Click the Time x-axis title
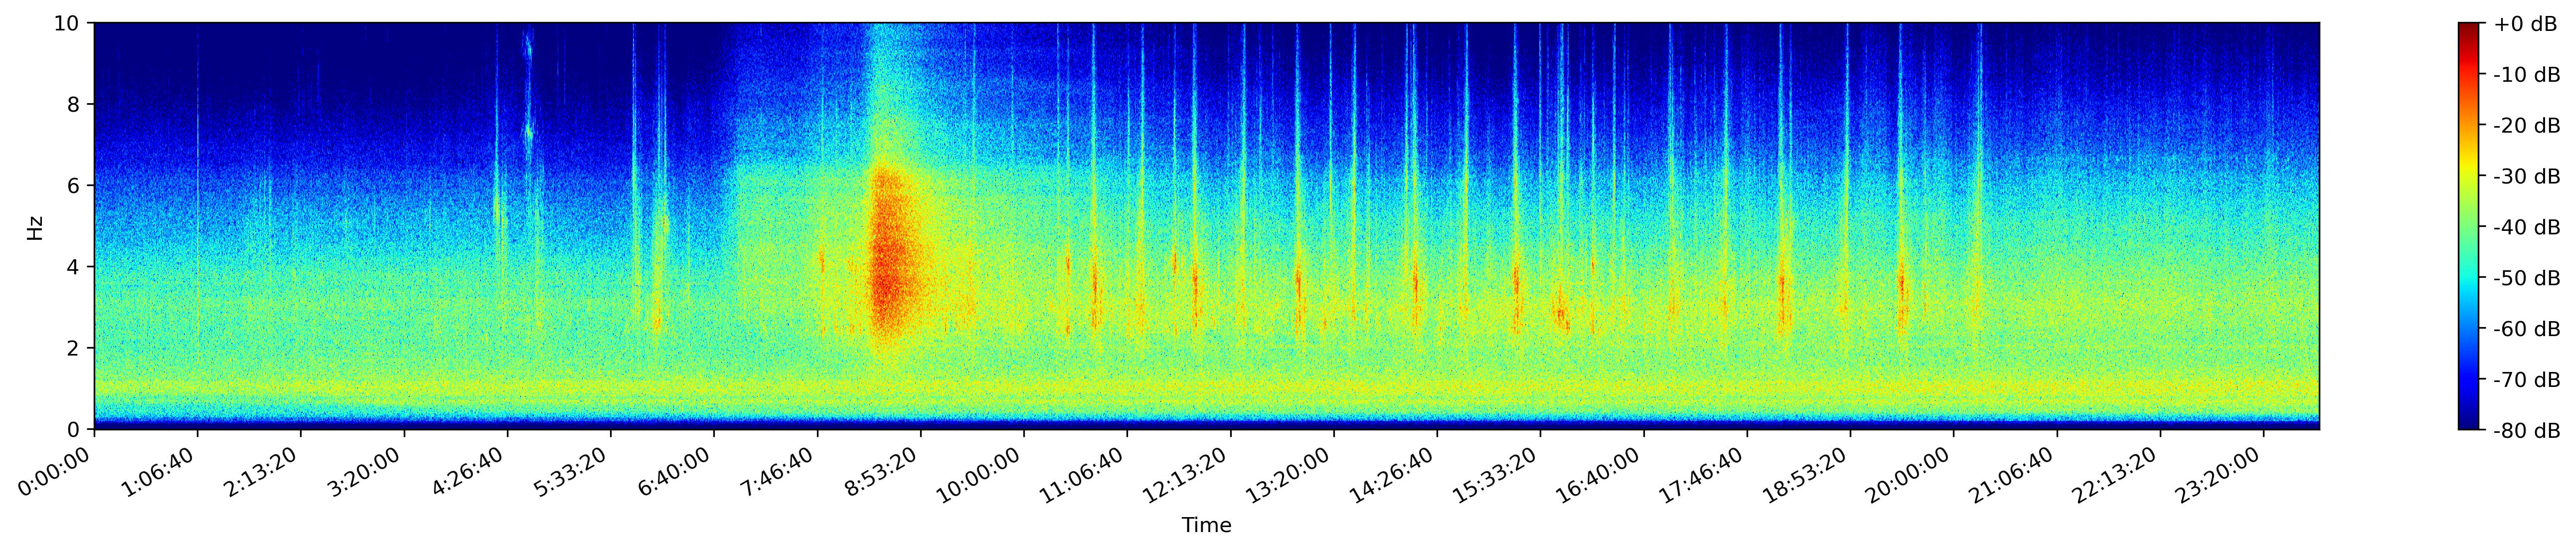Image resolution: width=2576 pixels, height=551 pixels. click(1206, 526)
